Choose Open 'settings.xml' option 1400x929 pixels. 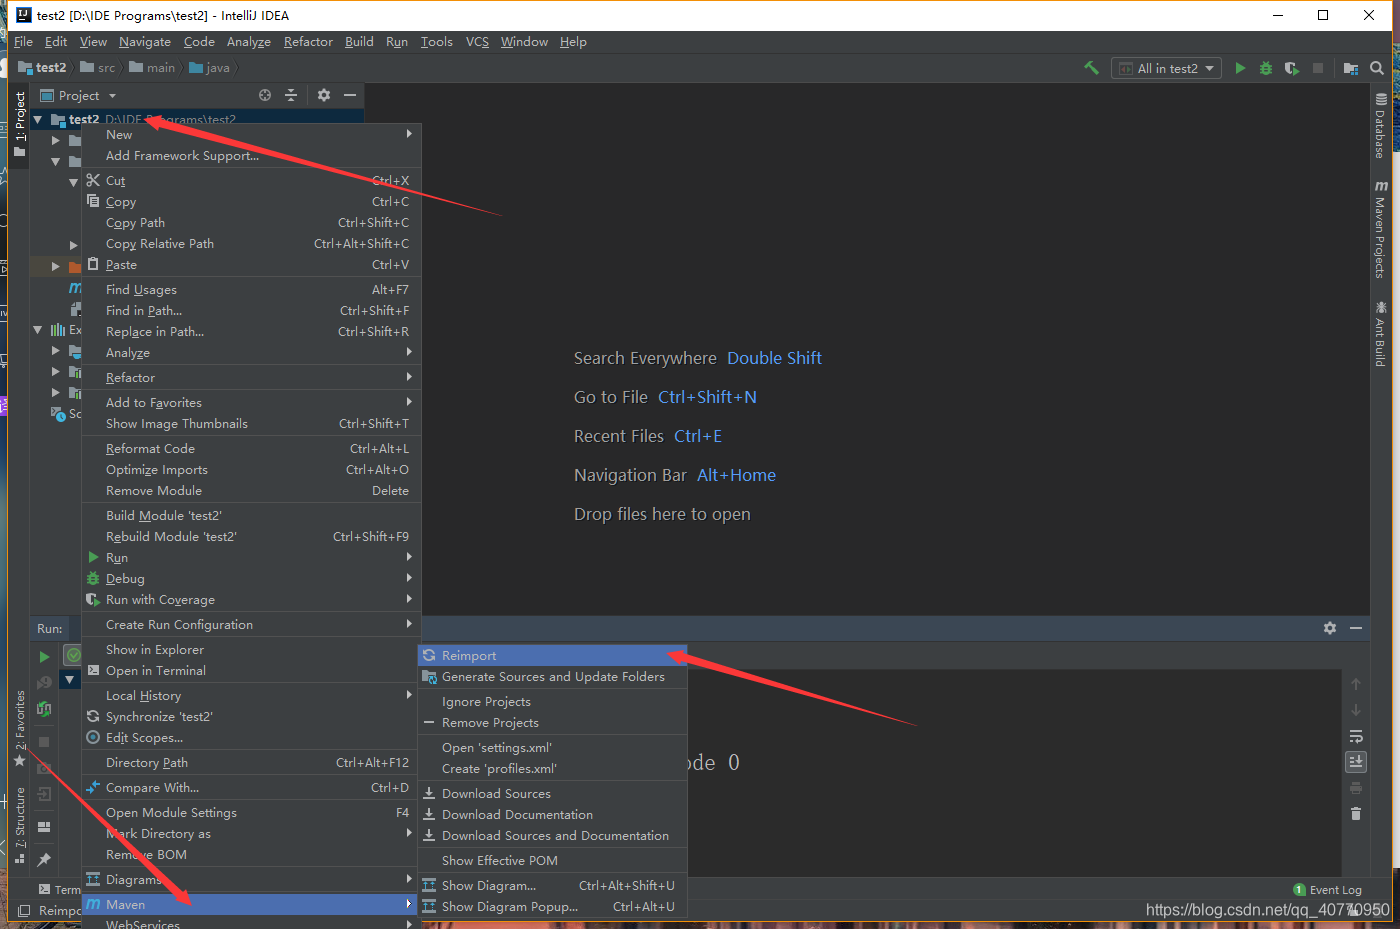(552, 748)
